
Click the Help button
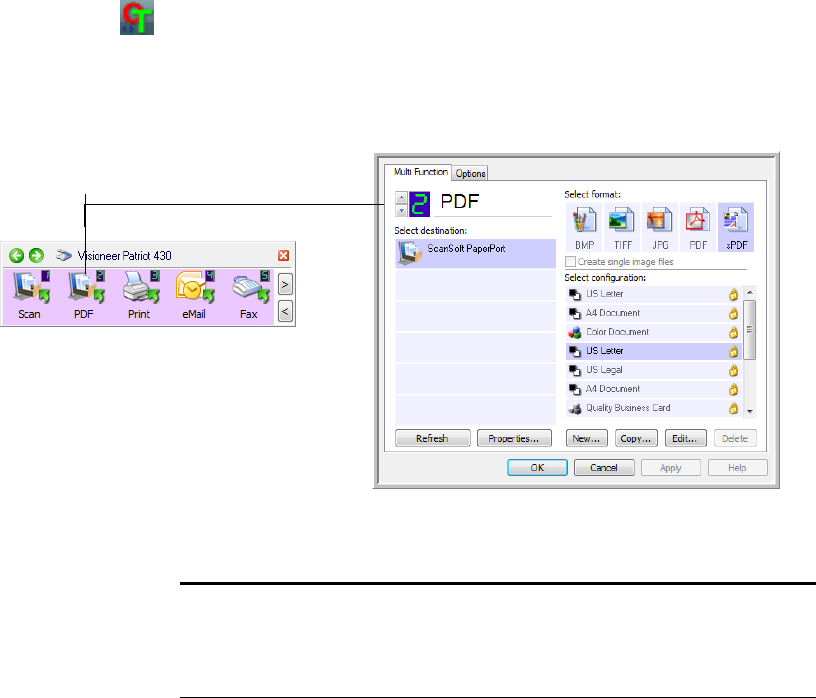[x=737, y=467]
